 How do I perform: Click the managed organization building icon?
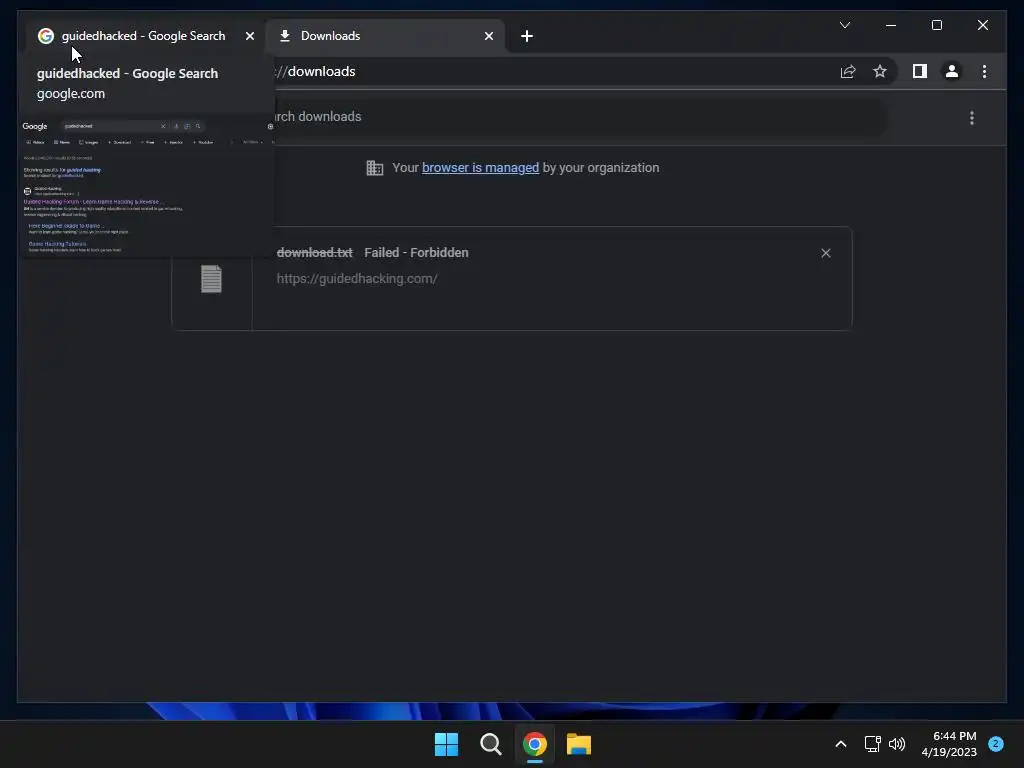coord(375,168)
